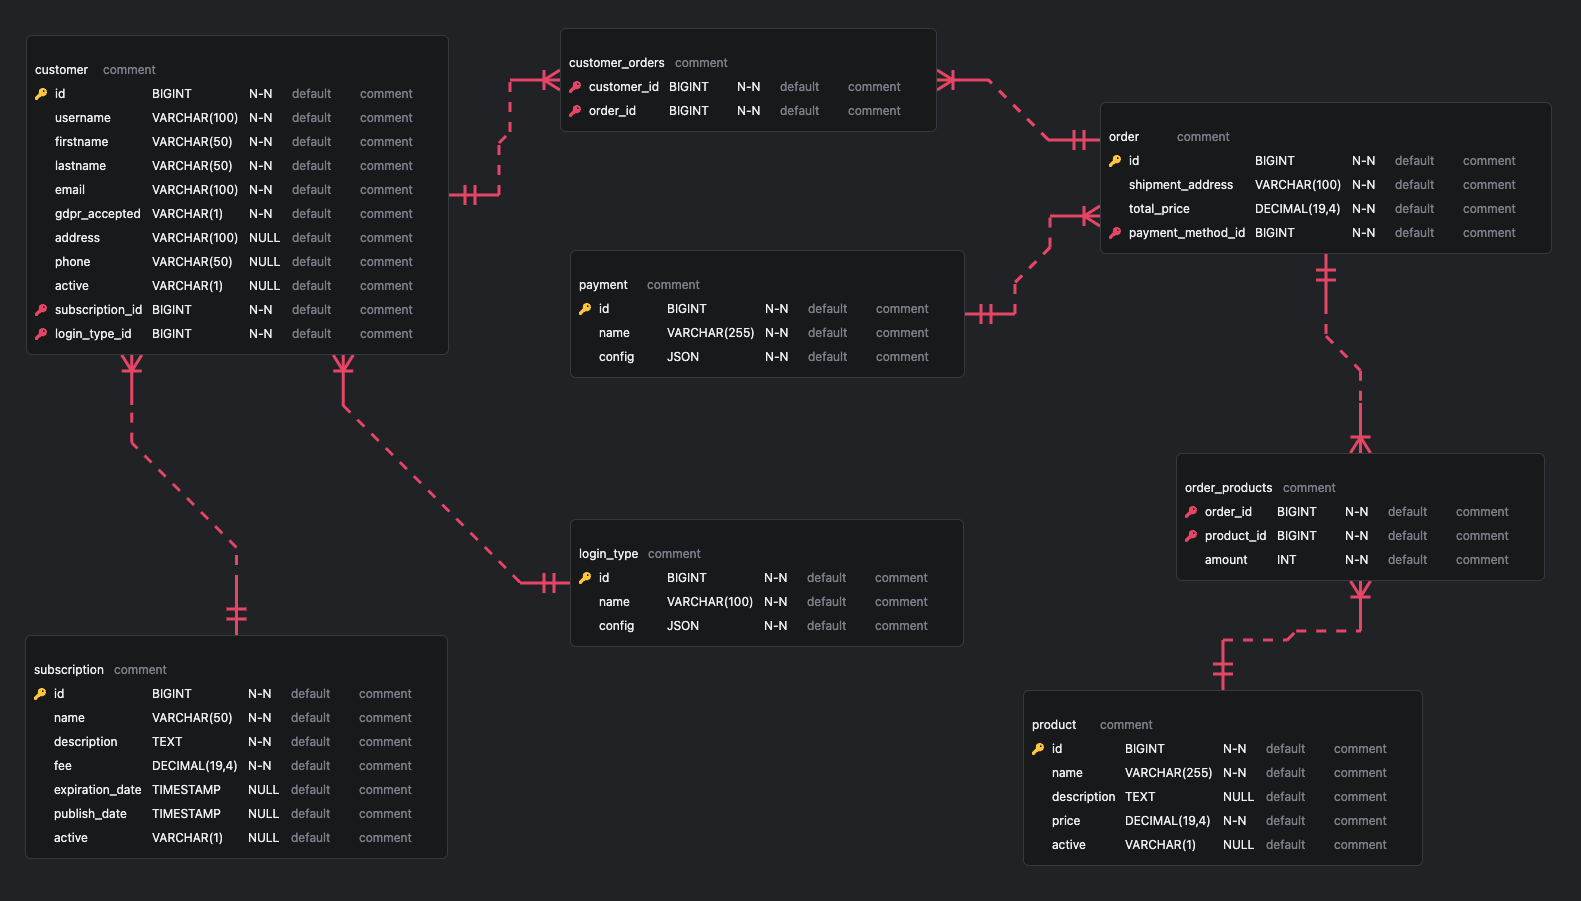This screenshot has height=901, width=1581.
Task: Click the total_price column name
Action: point(1159,209)
